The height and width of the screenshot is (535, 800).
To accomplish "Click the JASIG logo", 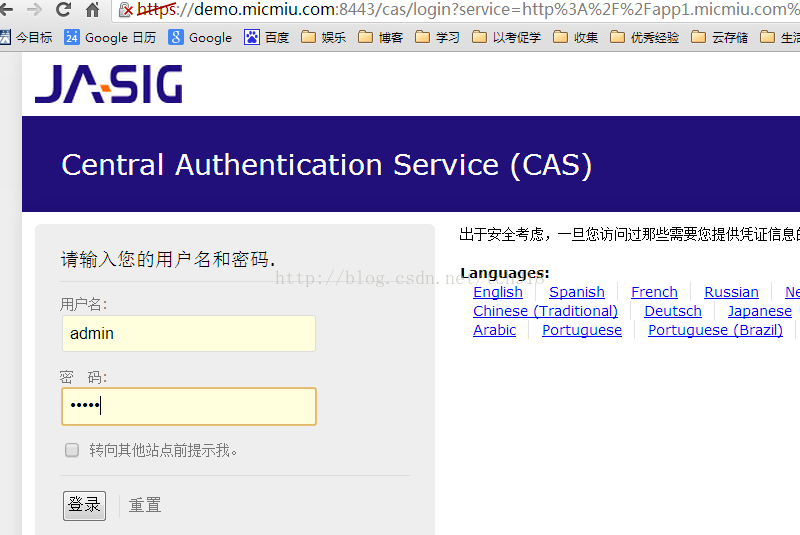I will 109,84.
